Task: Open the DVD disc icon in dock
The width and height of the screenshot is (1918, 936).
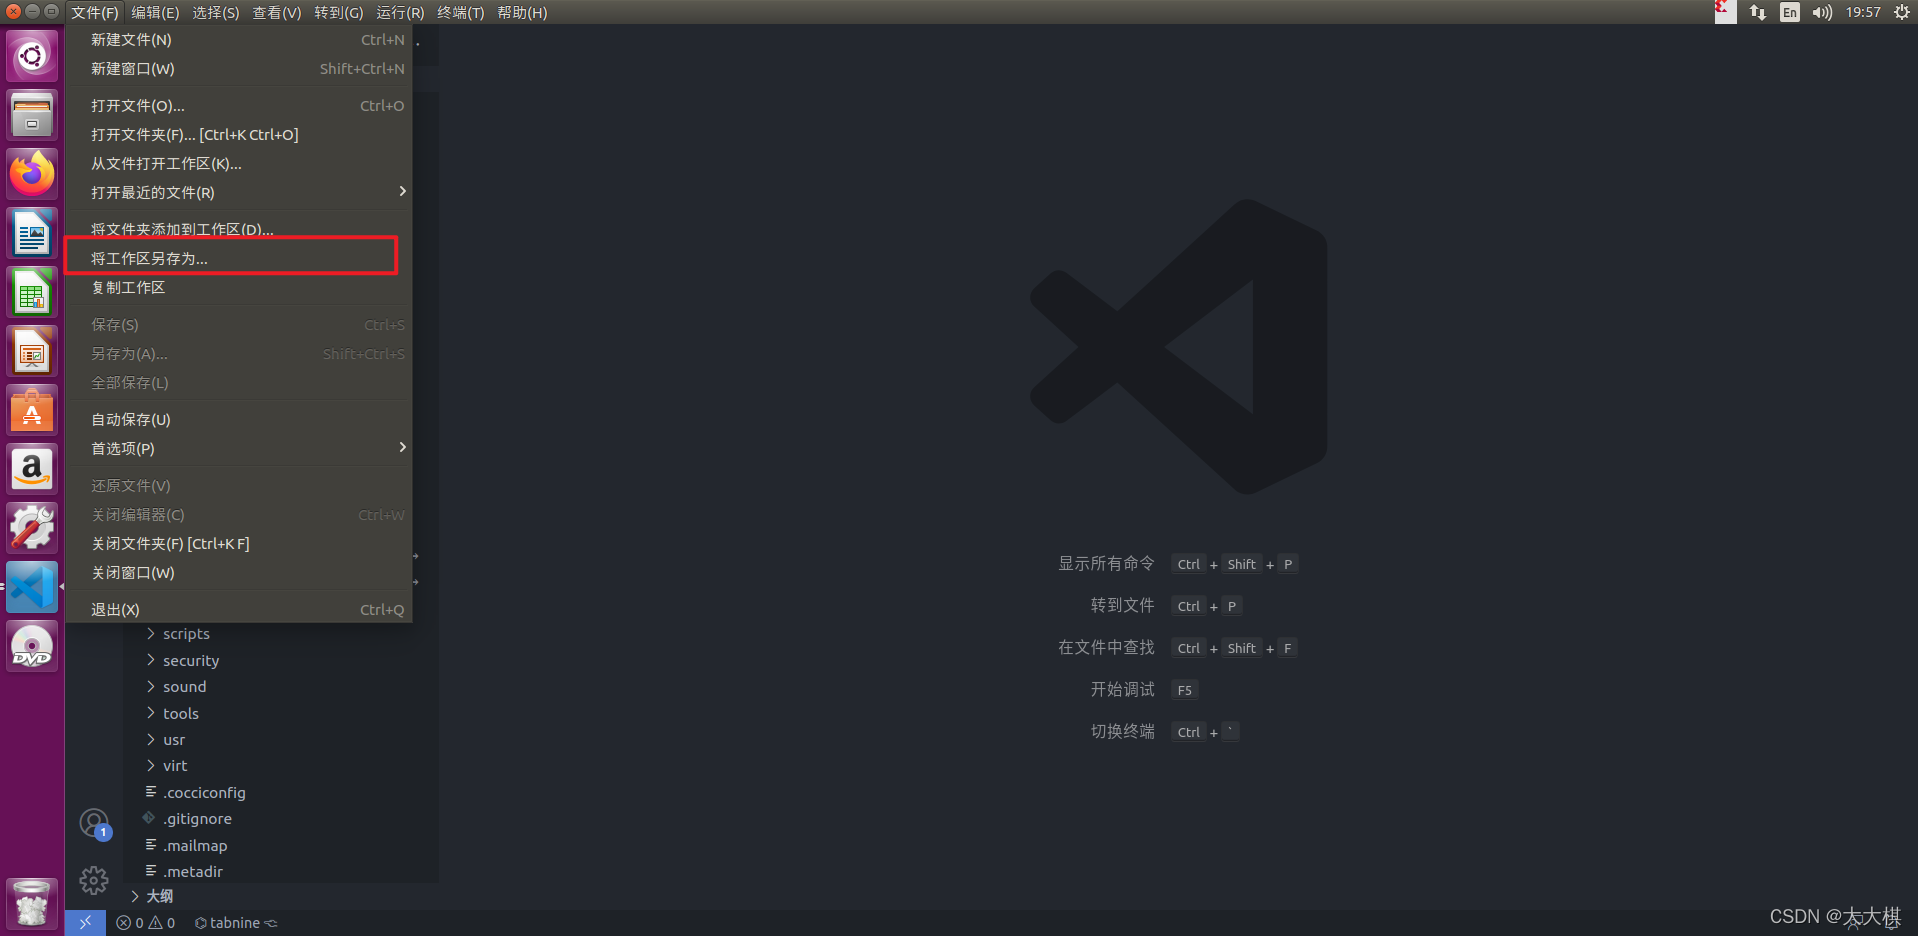Action: tap(32, 647)
